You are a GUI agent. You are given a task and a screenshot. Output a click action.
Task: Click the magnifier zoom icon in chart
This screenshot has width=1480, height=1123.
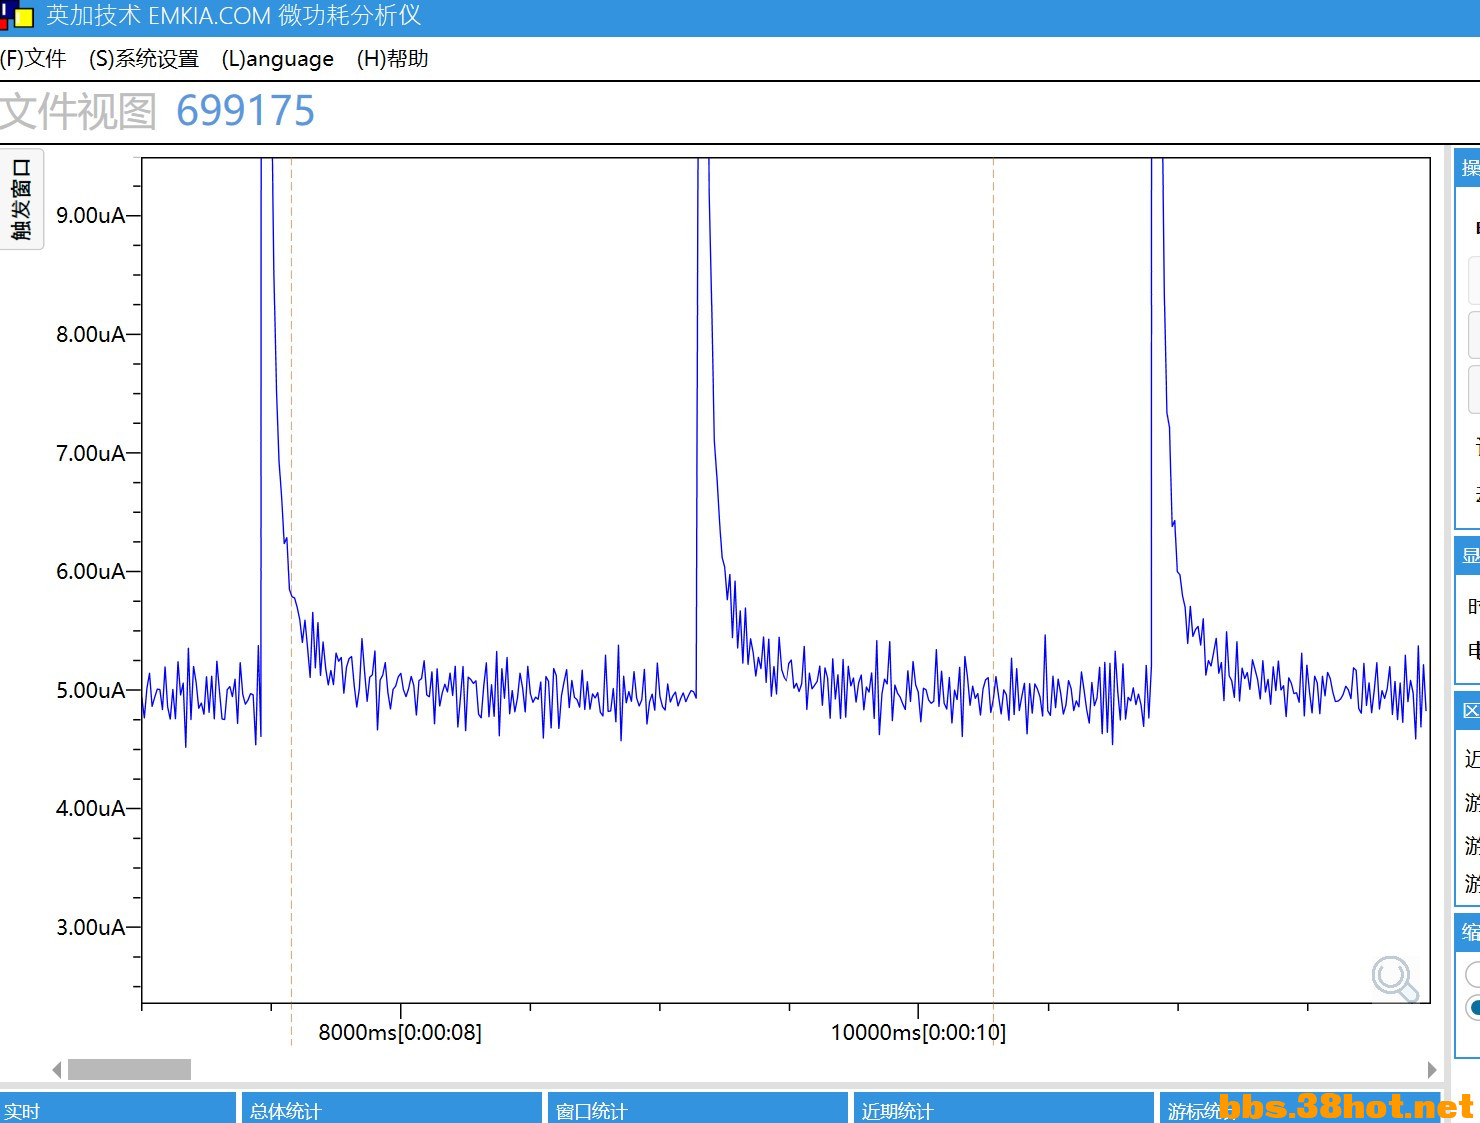point(1395,979)
